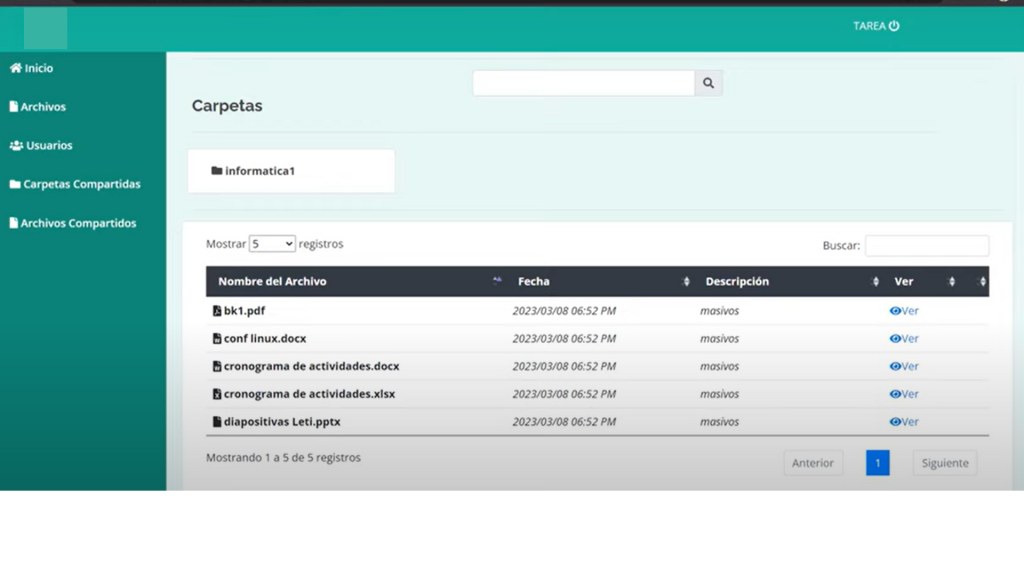Image resolution: width=1024 pixels, height=576 pixels.
Task: Click the magnifying glass search button
Action: pyautogui.click(x=708, y=84)
